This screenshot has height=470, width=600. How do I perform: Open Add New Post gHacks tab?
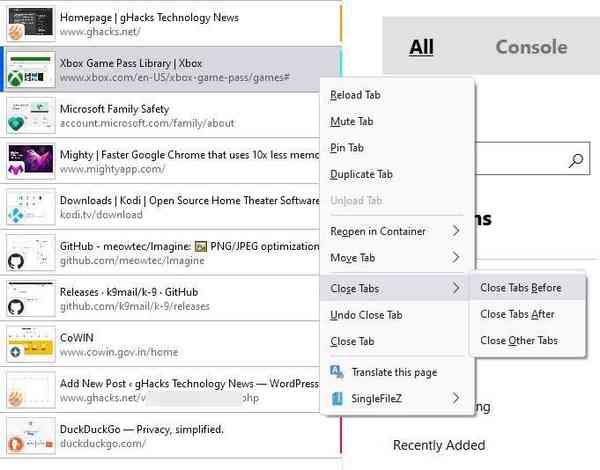[x=161, y=390]
